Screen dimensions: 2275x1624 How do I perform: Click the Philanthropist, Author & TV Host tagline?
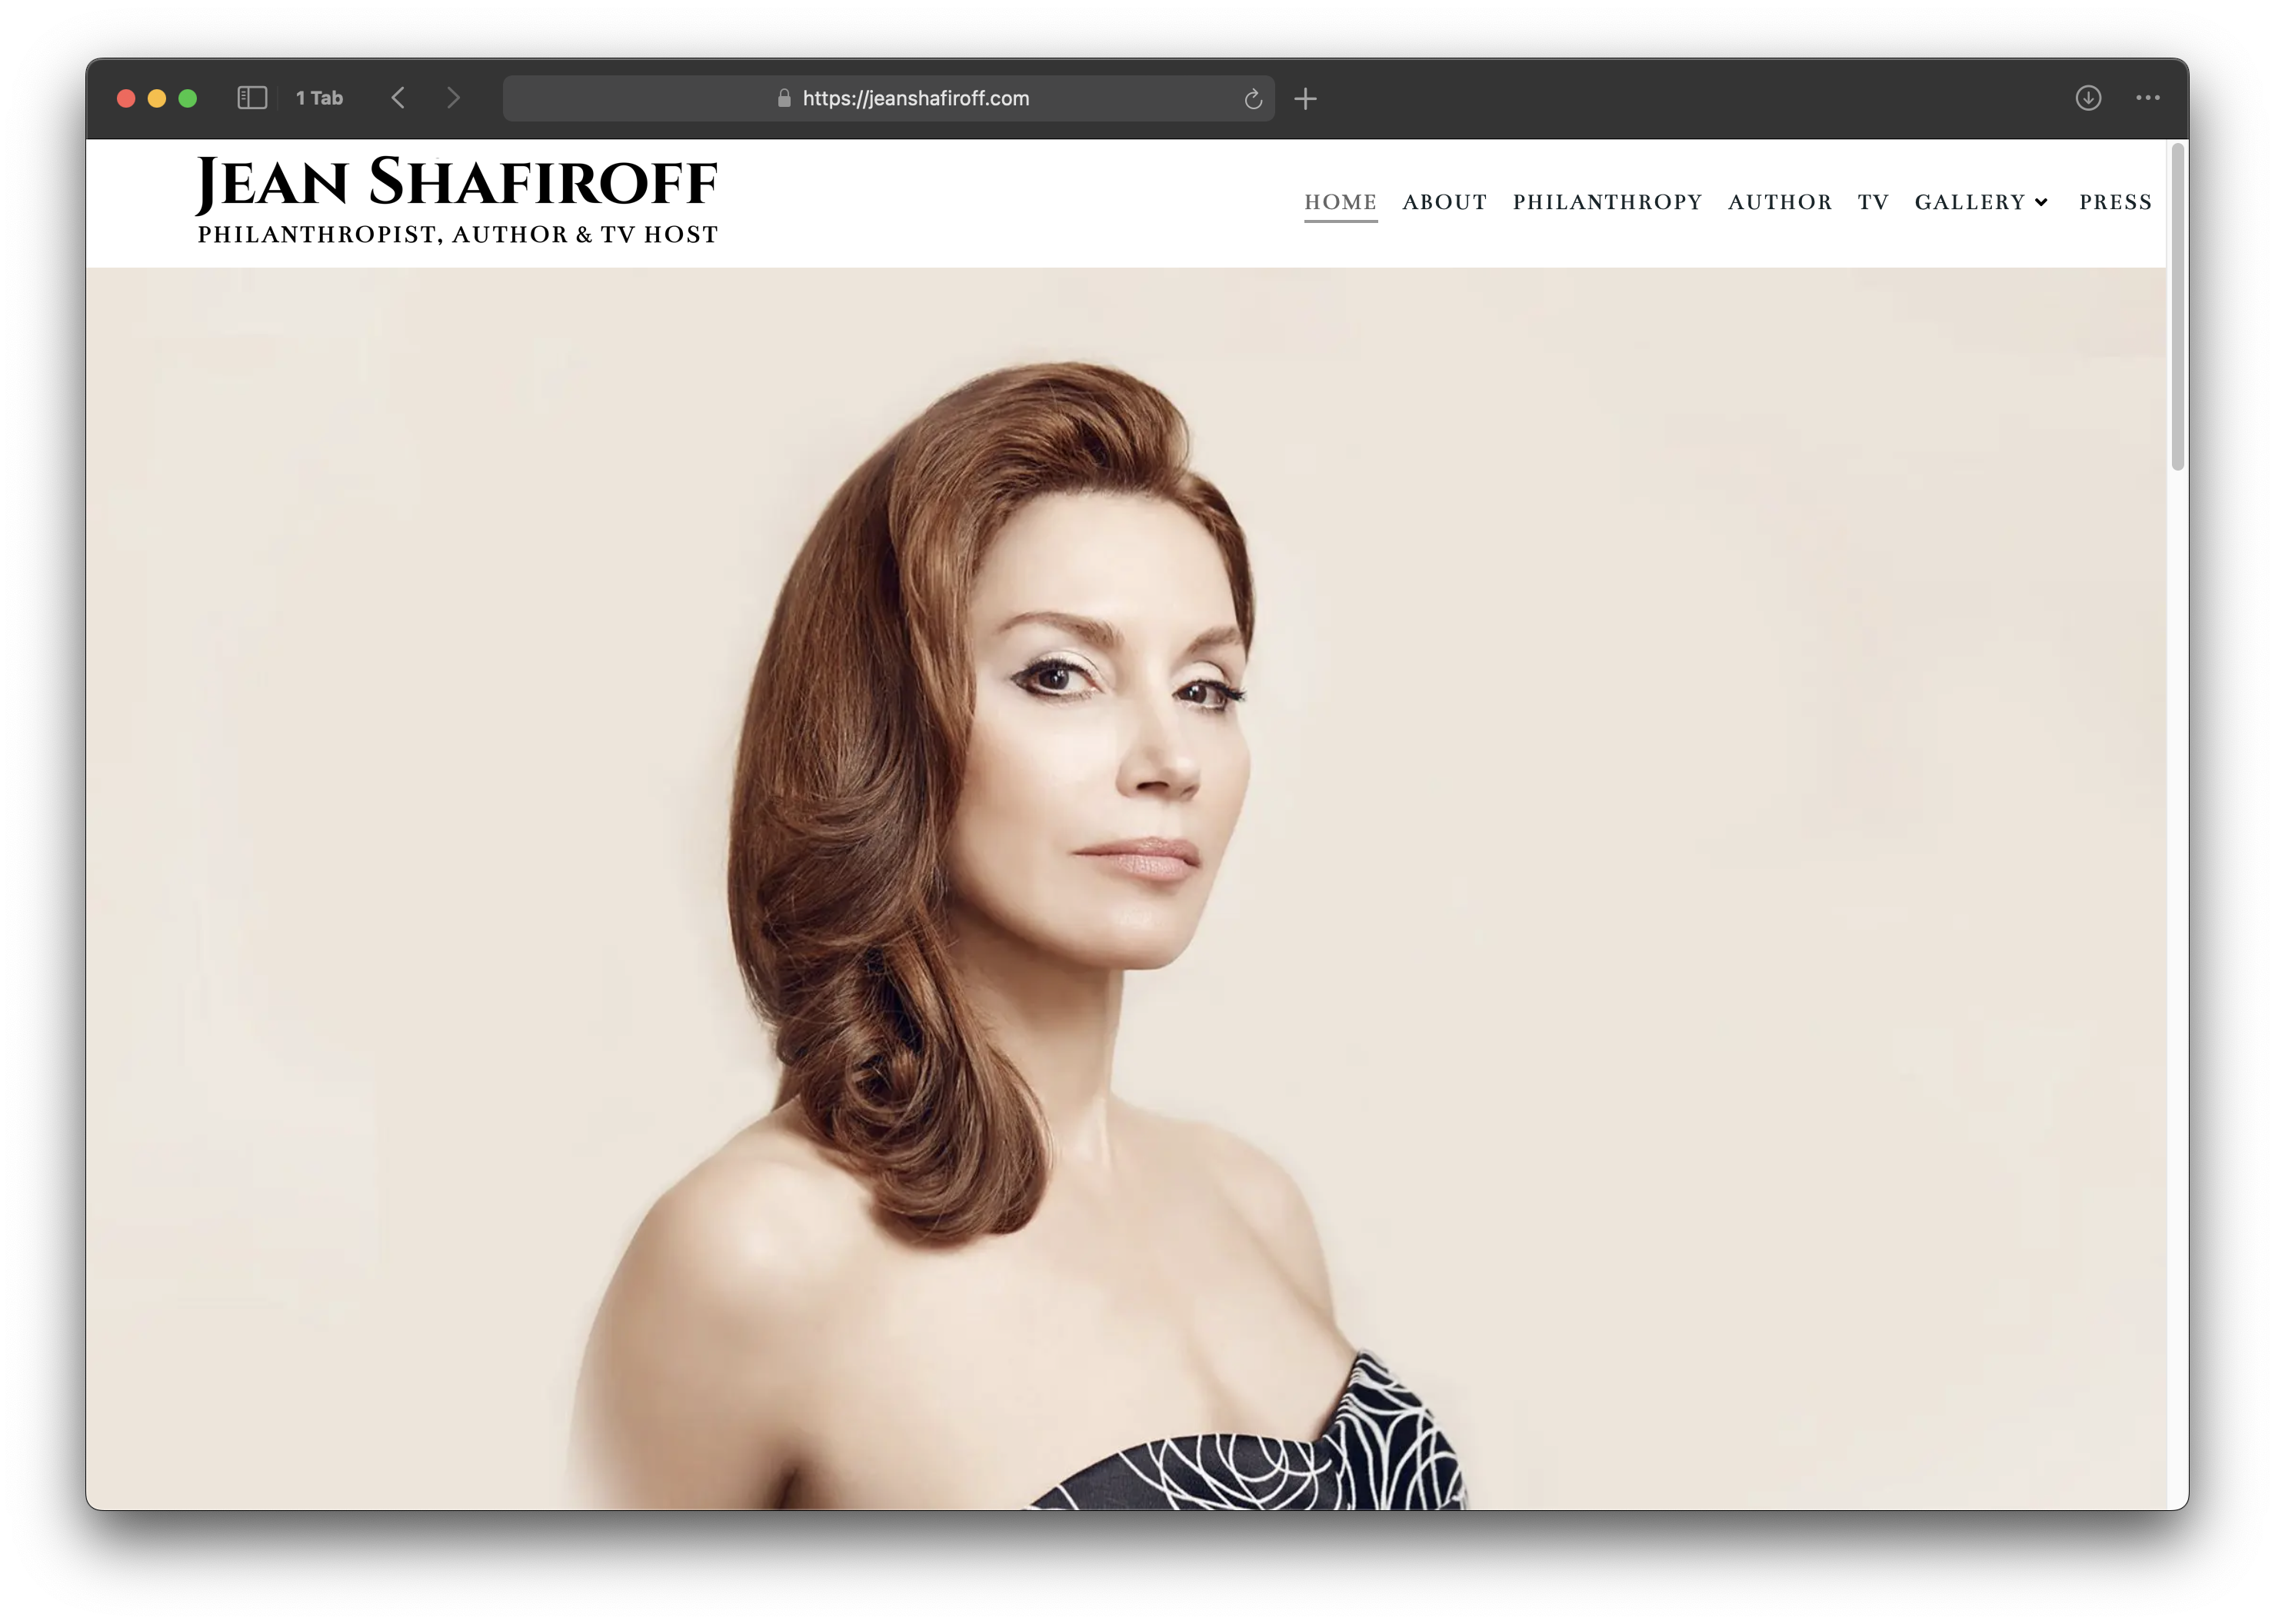(x=457, y=235)
